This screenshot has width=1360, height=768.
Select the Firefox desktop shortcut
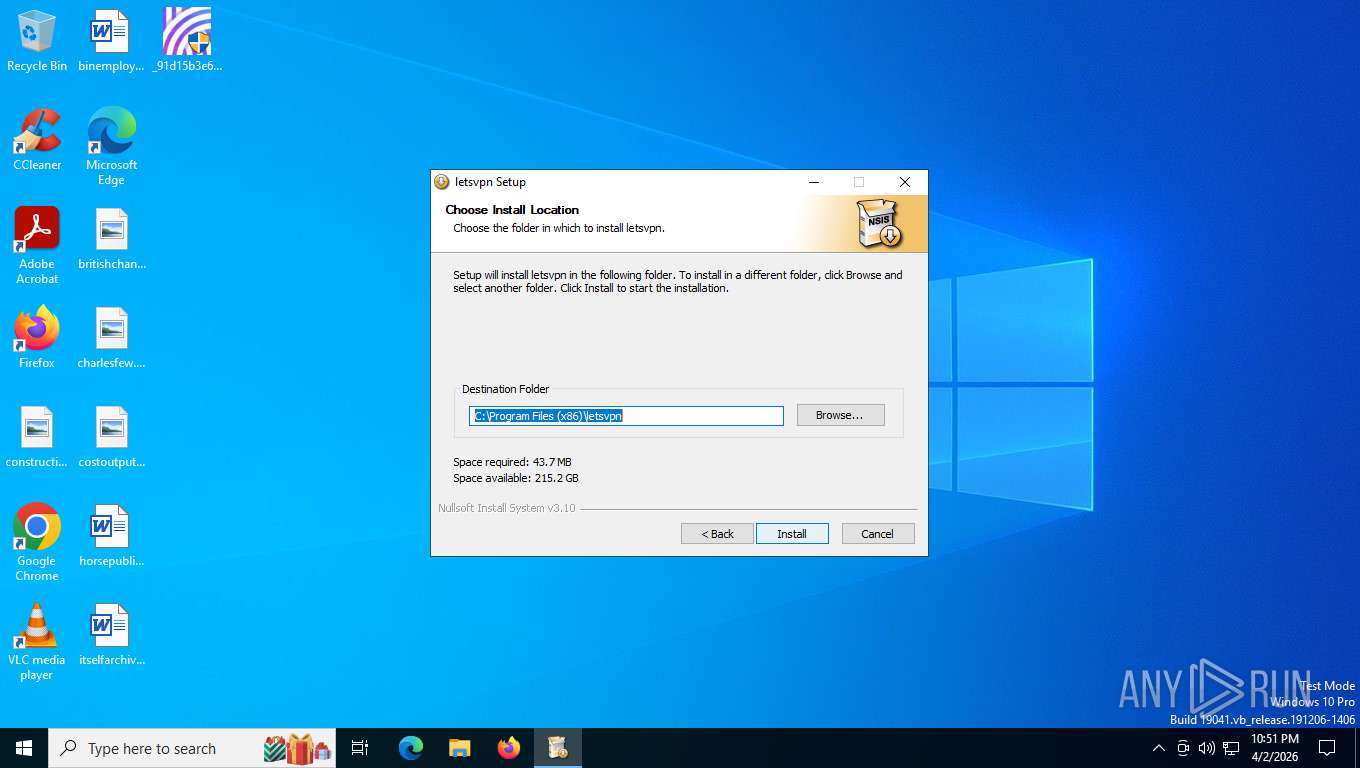37,338
